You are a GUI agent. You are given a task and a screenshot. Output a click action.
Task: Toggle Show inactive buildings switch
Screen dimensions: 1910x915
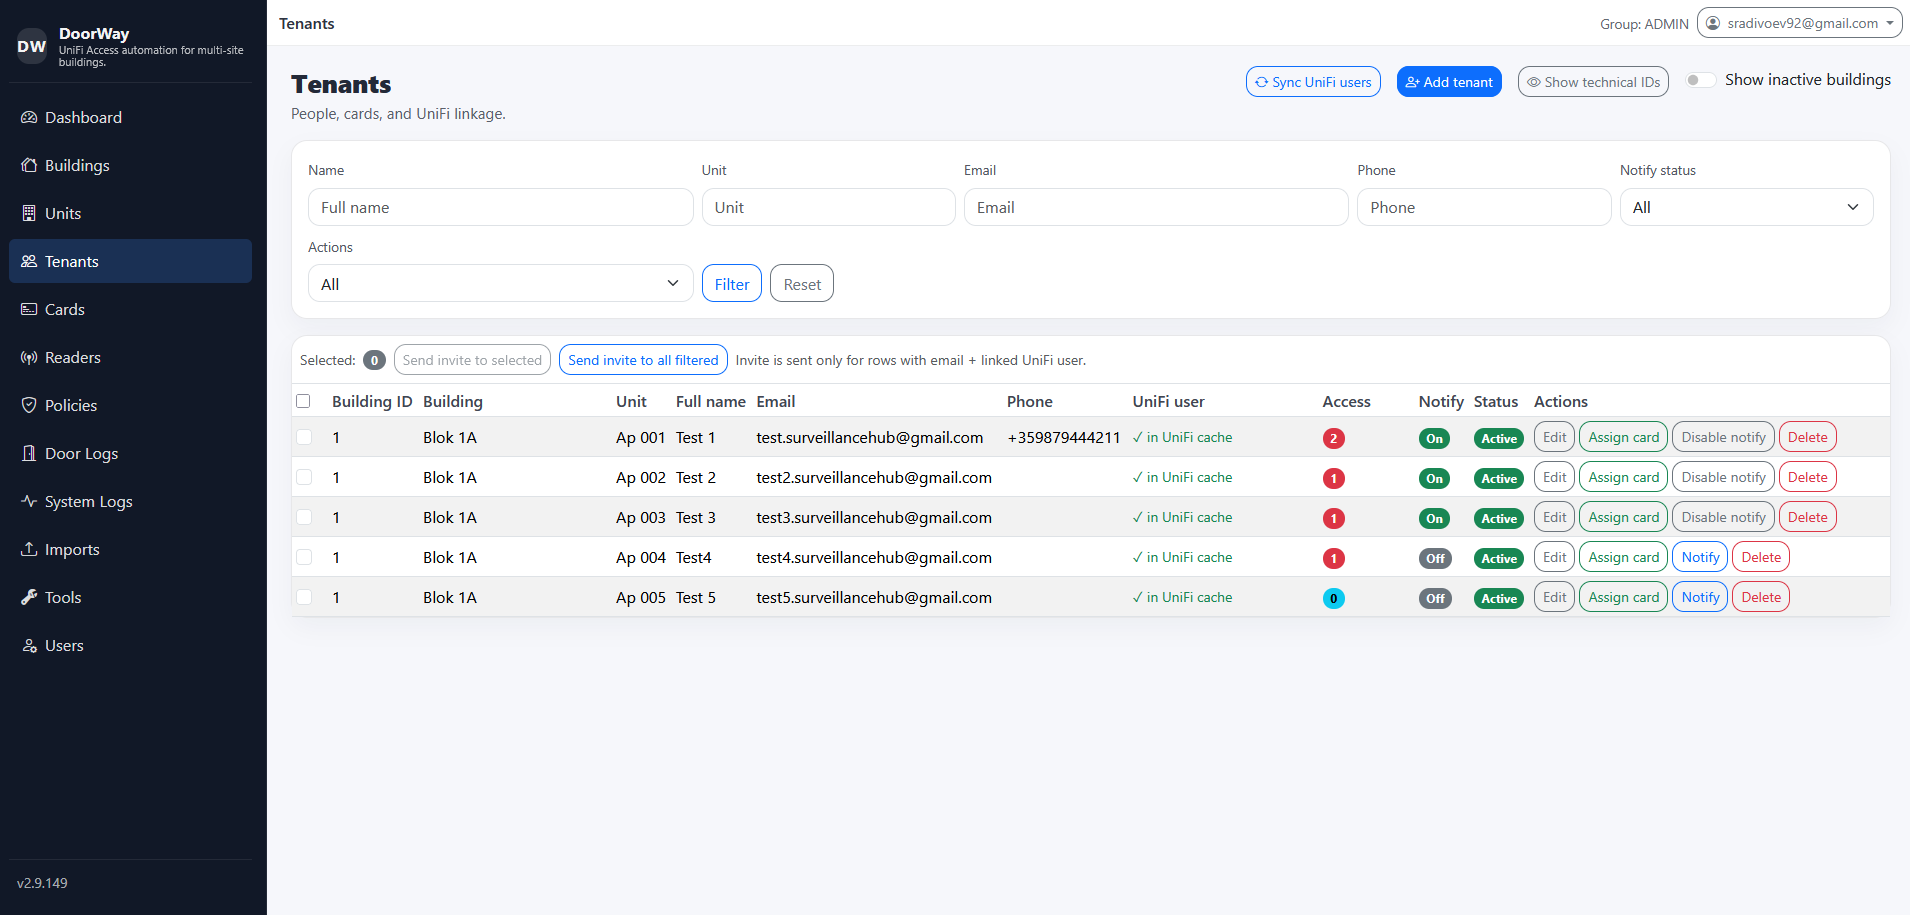pyautogui.click(x=1700, y=80)
